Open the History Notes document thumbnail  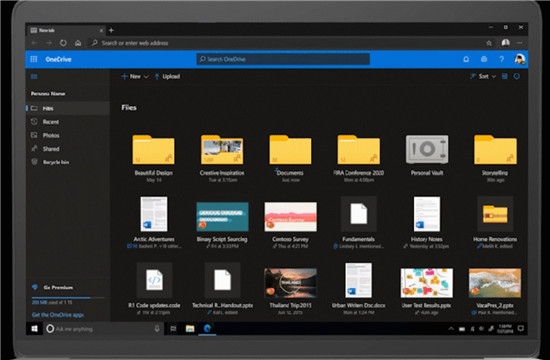(427, 214)
